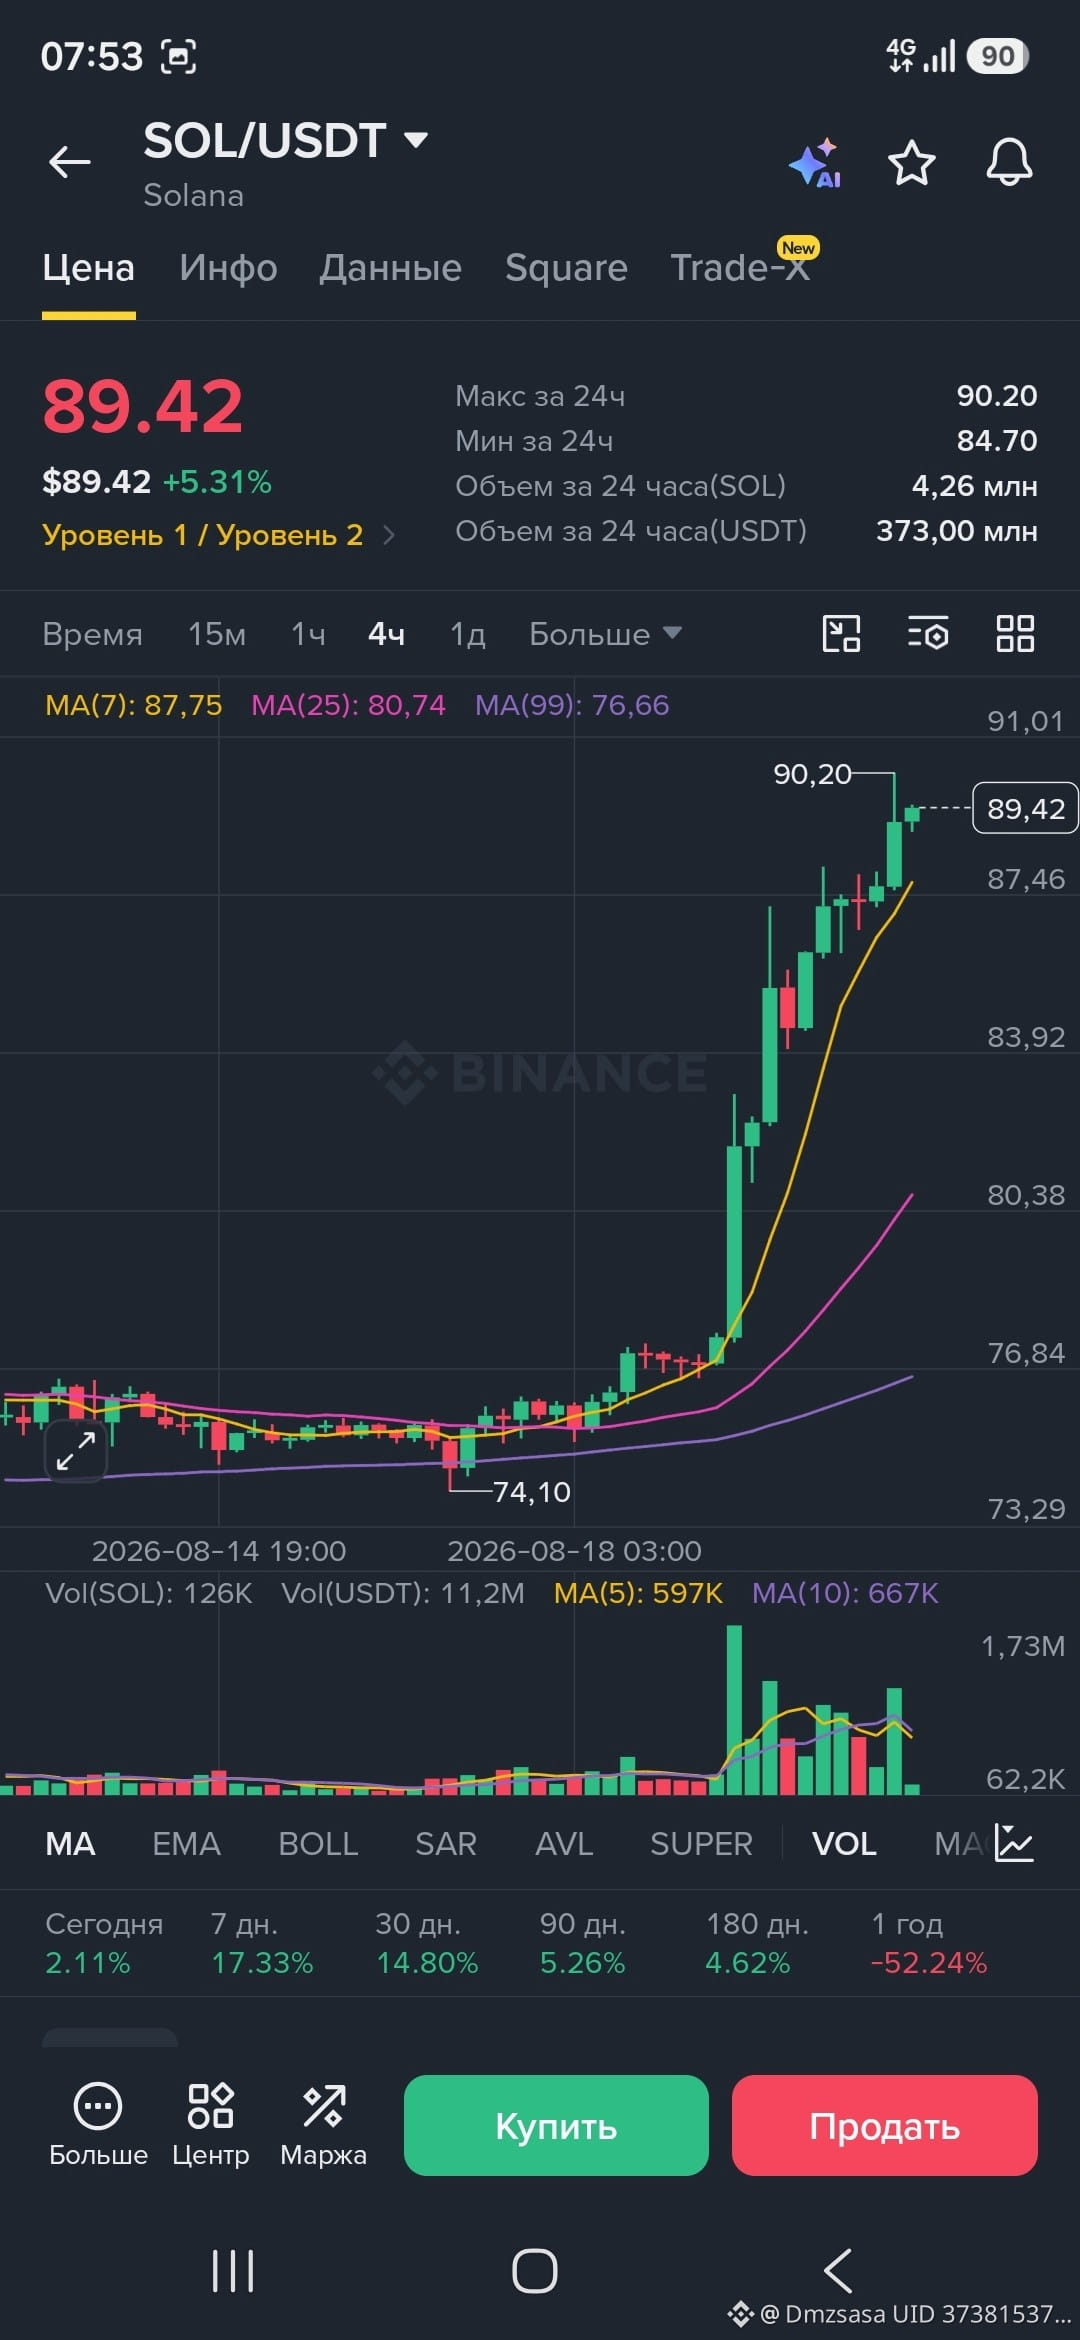The image size is (1080, 2340).
Task: Expand the Больше timeframe dropdown
Action: point(605,634)
